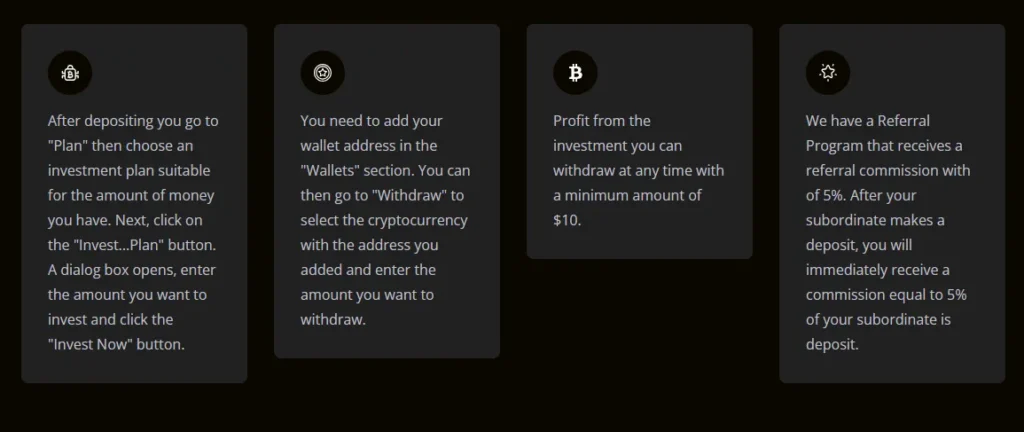
Task: Click the "$10." minimum amount text
Action: [567, 219]
